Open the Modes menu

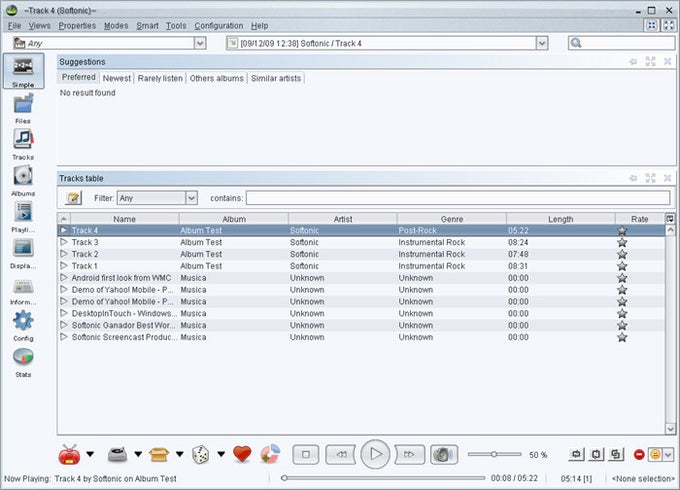click(116, 26)
